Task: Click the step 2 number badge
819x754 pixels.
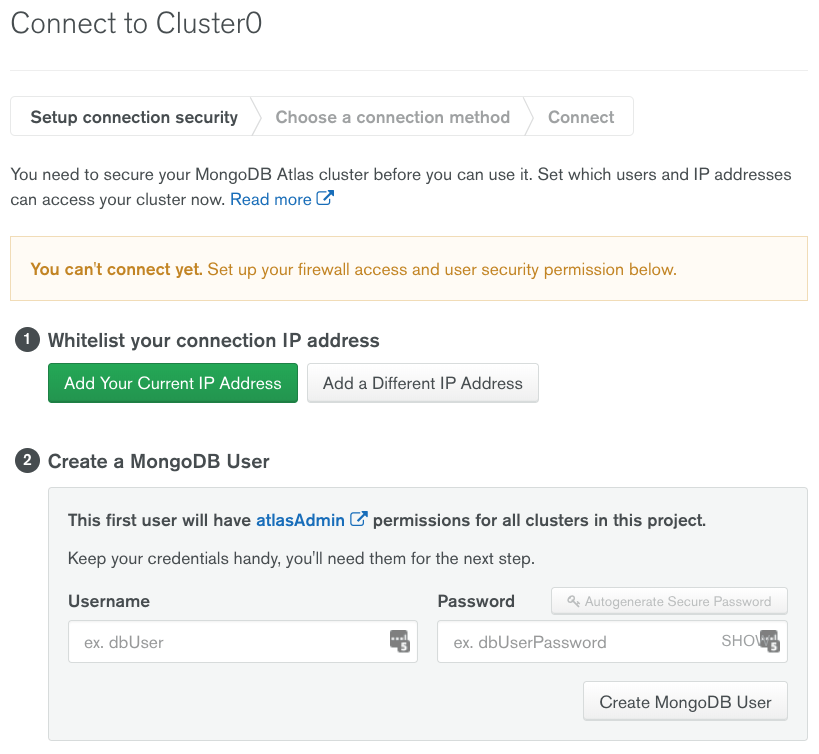Action: click(x=26, y=461)
